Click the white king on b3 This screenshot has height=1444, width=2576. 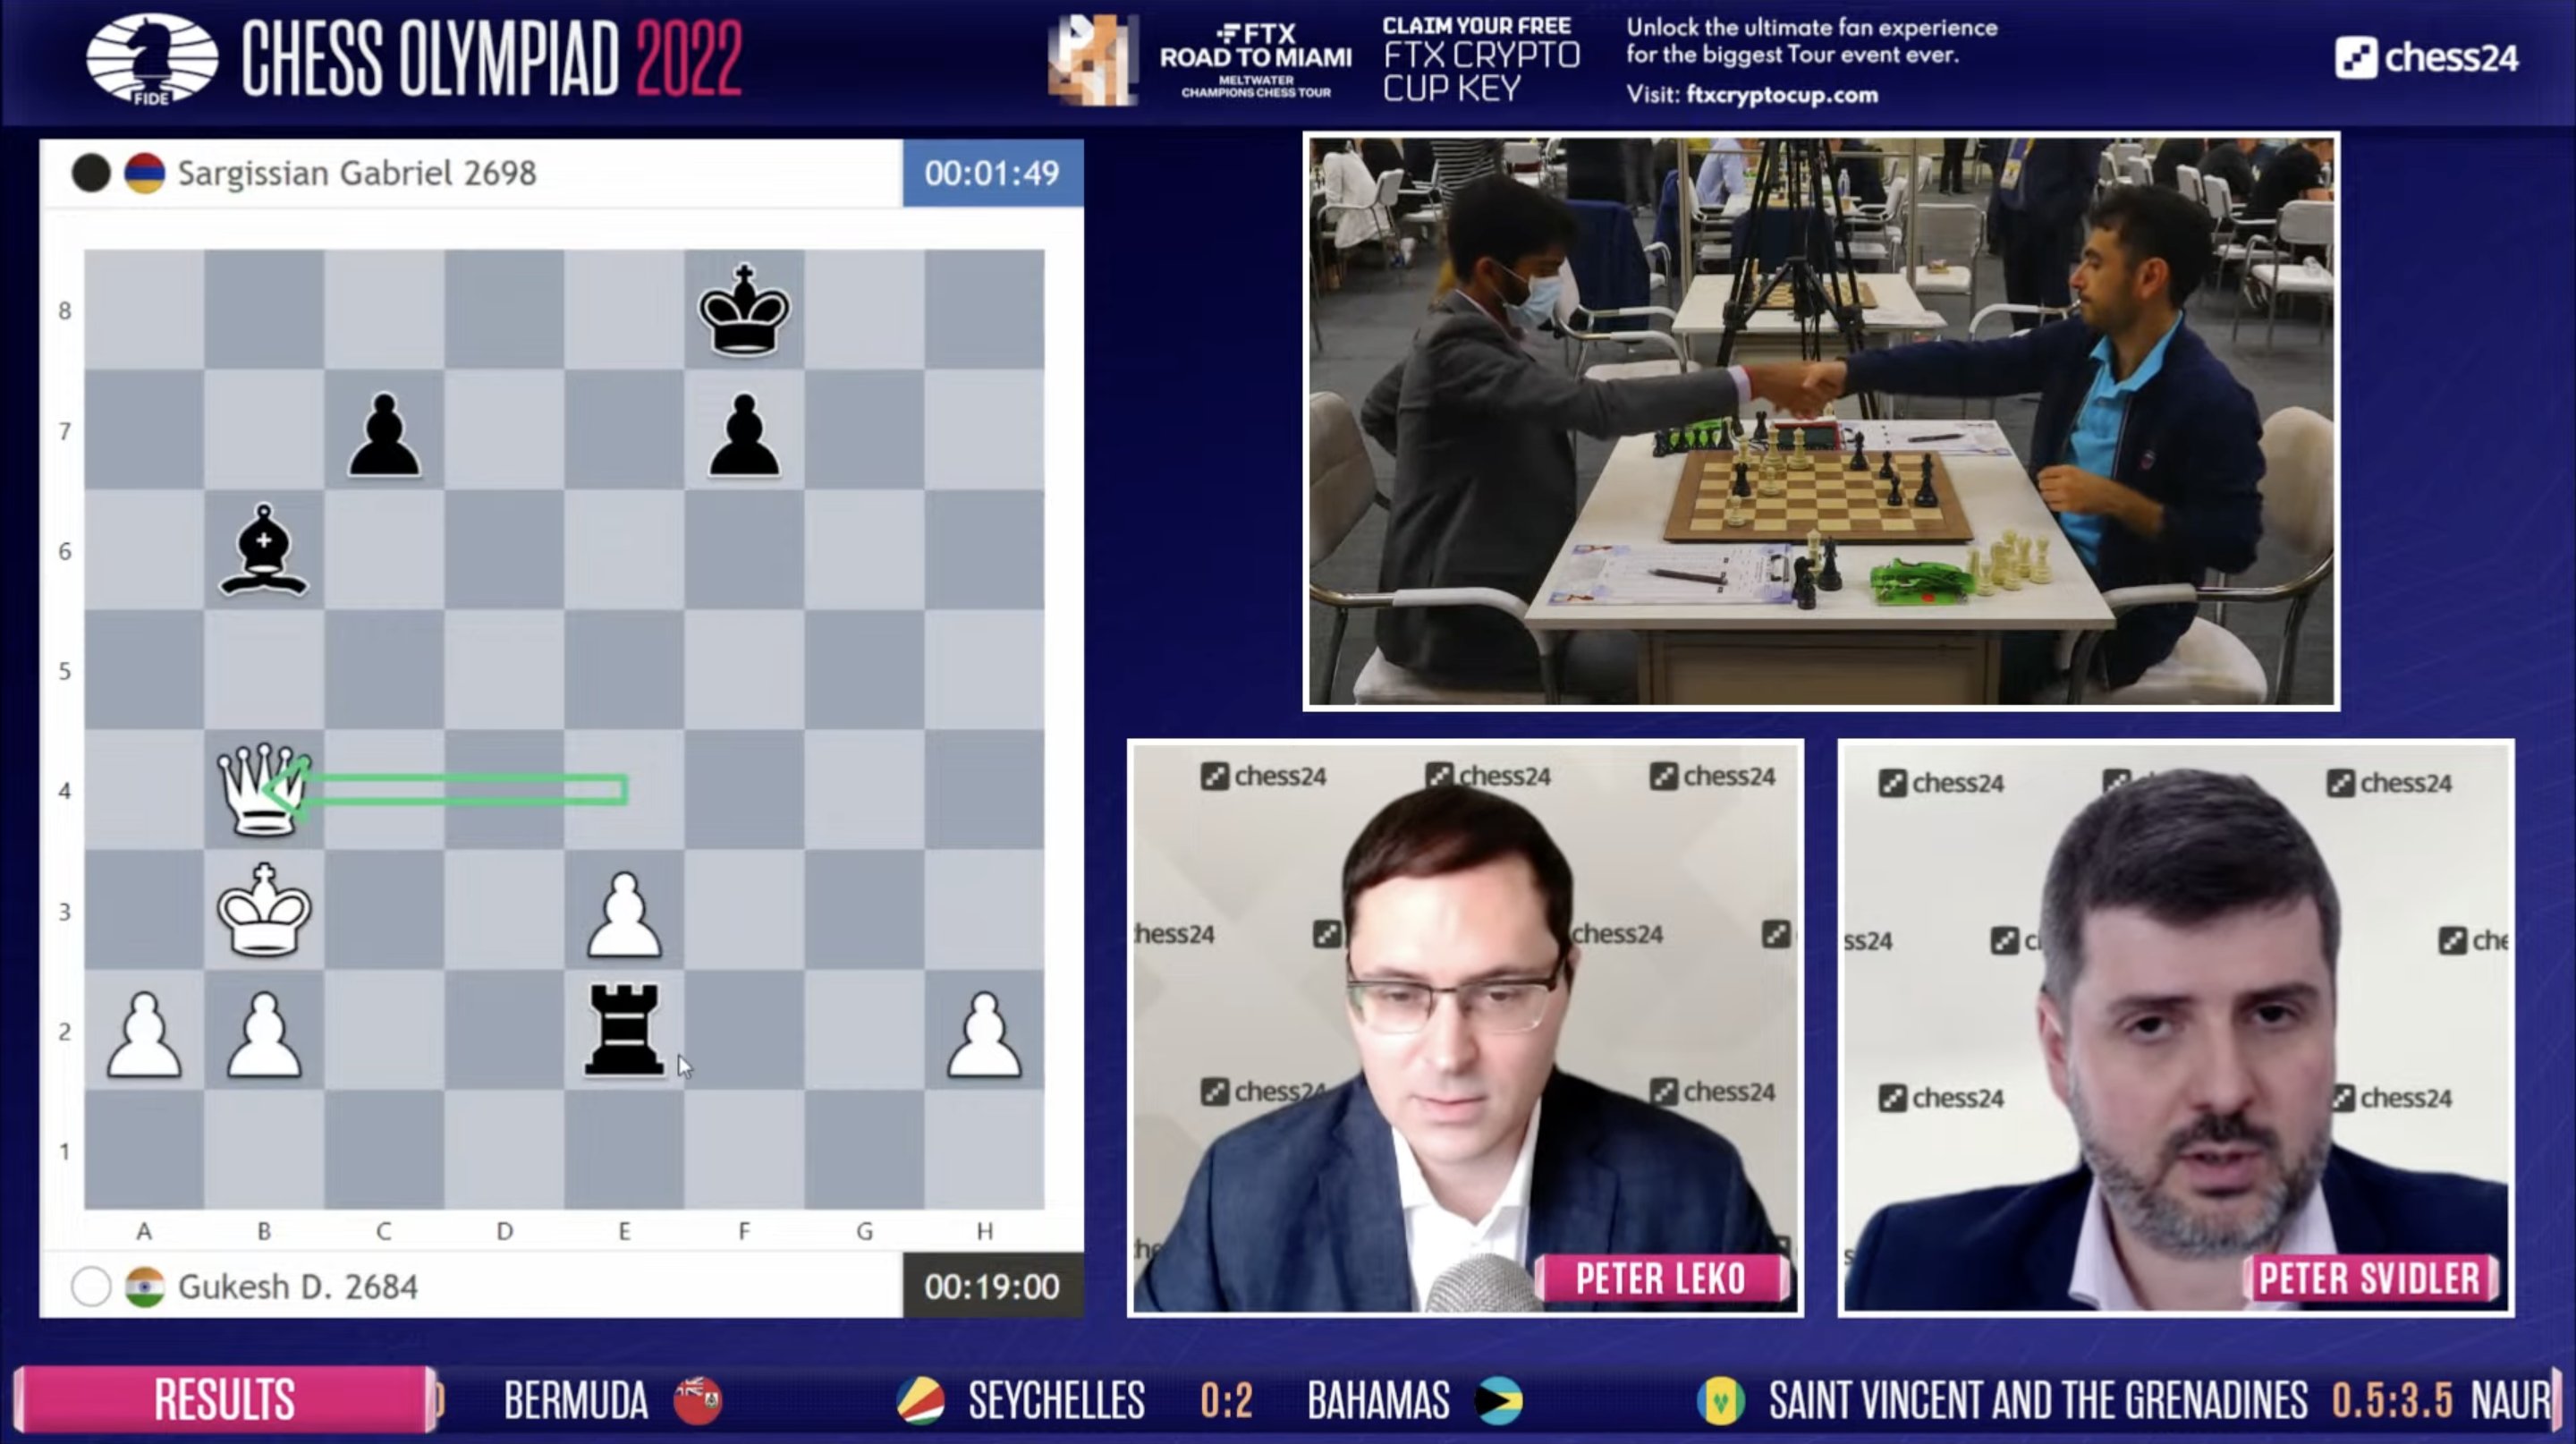pyautogui.click(x=264, y=910)
